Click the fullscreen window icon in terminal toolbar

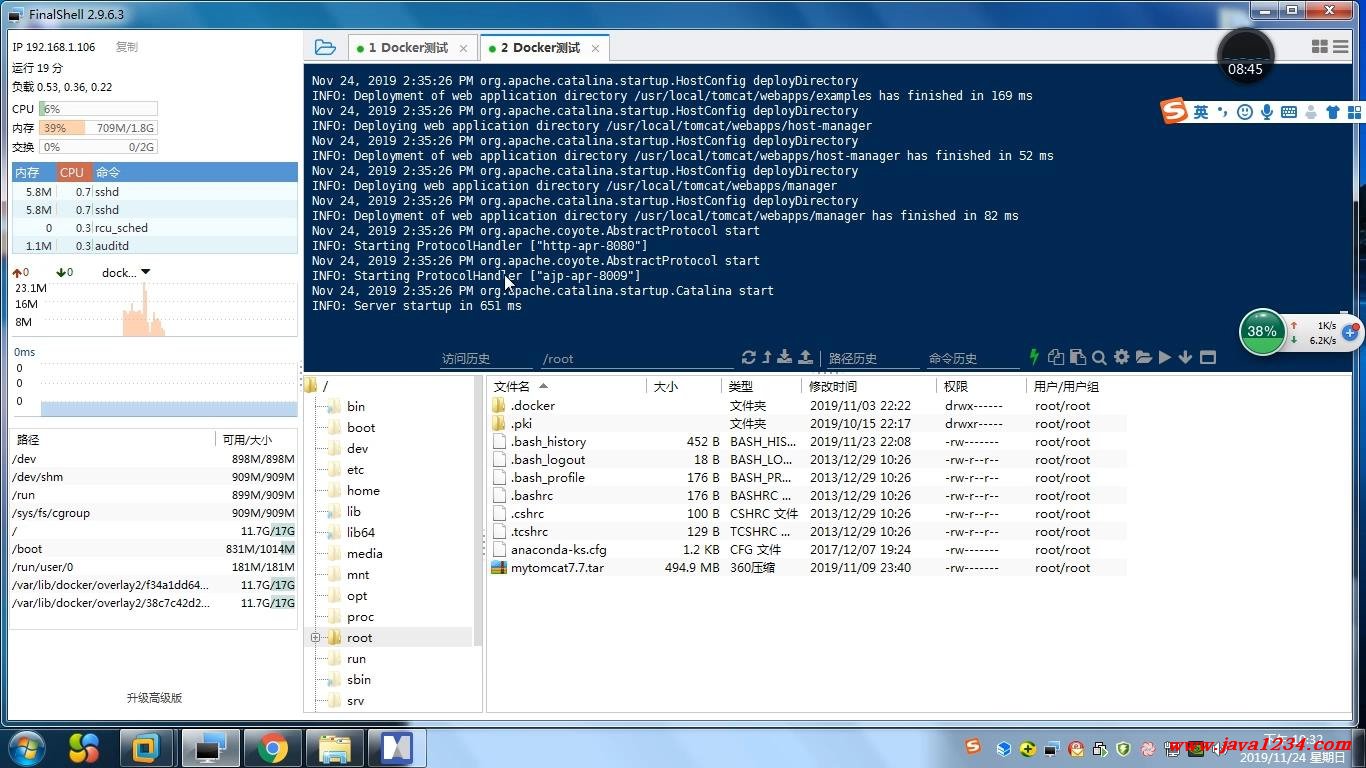tap(1207, 357)
